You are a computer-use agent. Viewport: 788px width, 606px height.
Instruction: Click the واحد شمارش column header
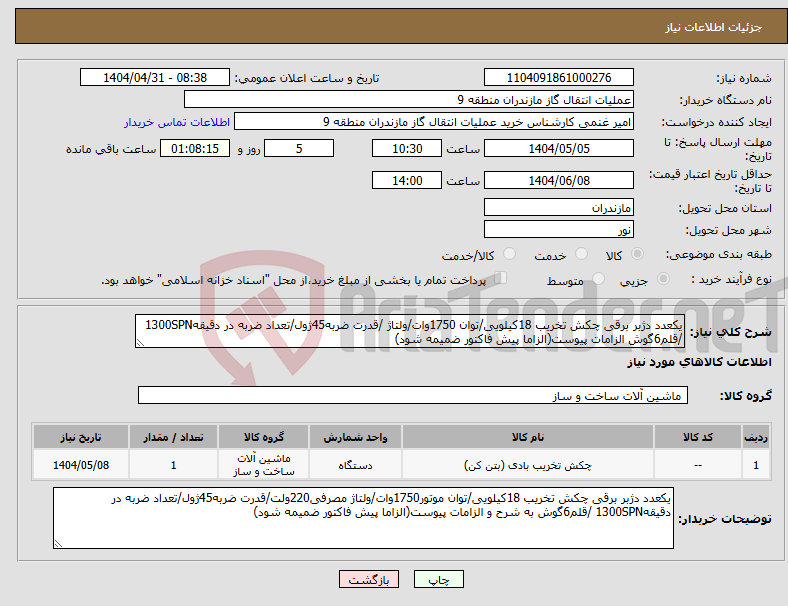point(355,437)
